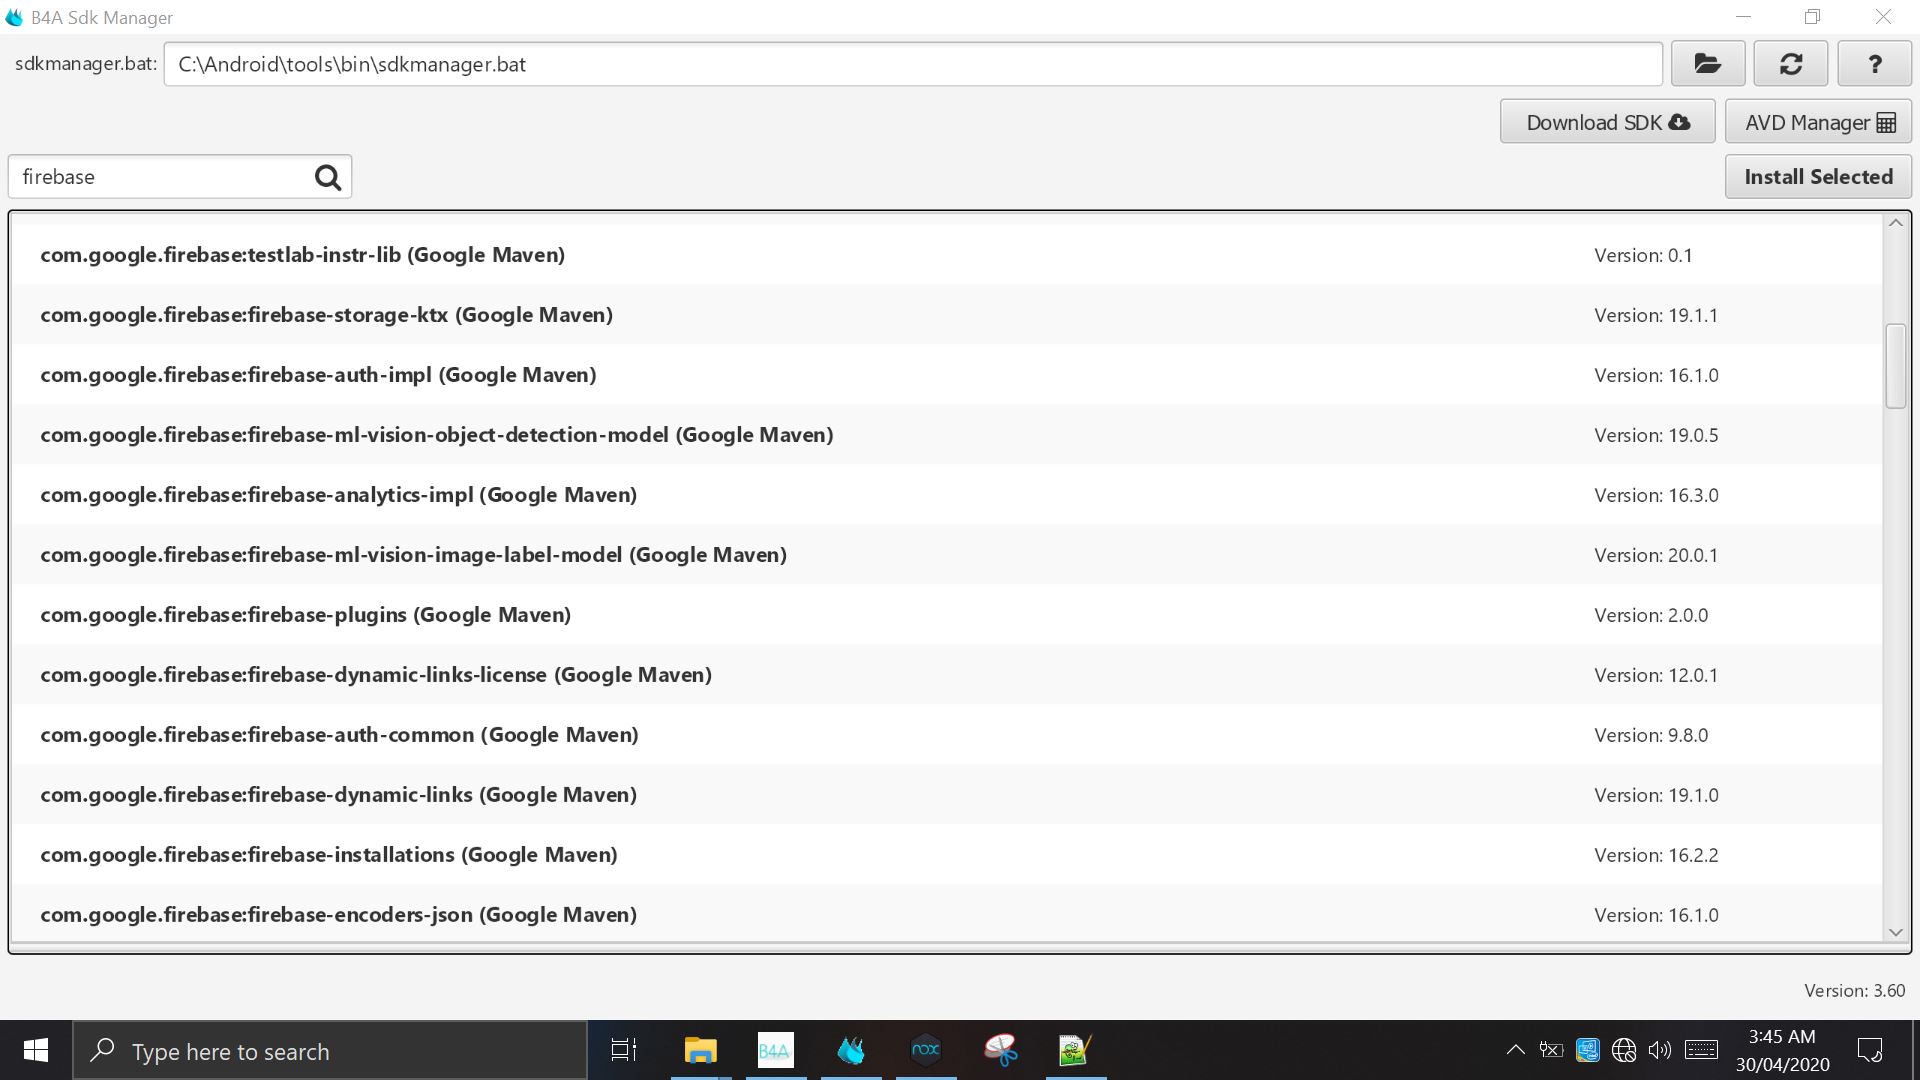
Task: Click the list scroll down arrow
Action: 1895,932
